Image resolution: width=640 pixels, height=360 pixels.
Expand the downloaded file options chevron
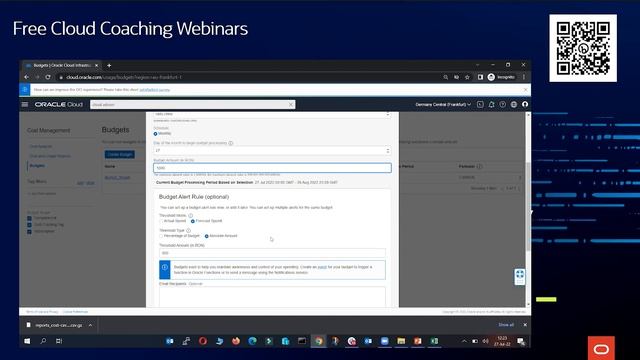pyautogui.click(x=90, y=325)
